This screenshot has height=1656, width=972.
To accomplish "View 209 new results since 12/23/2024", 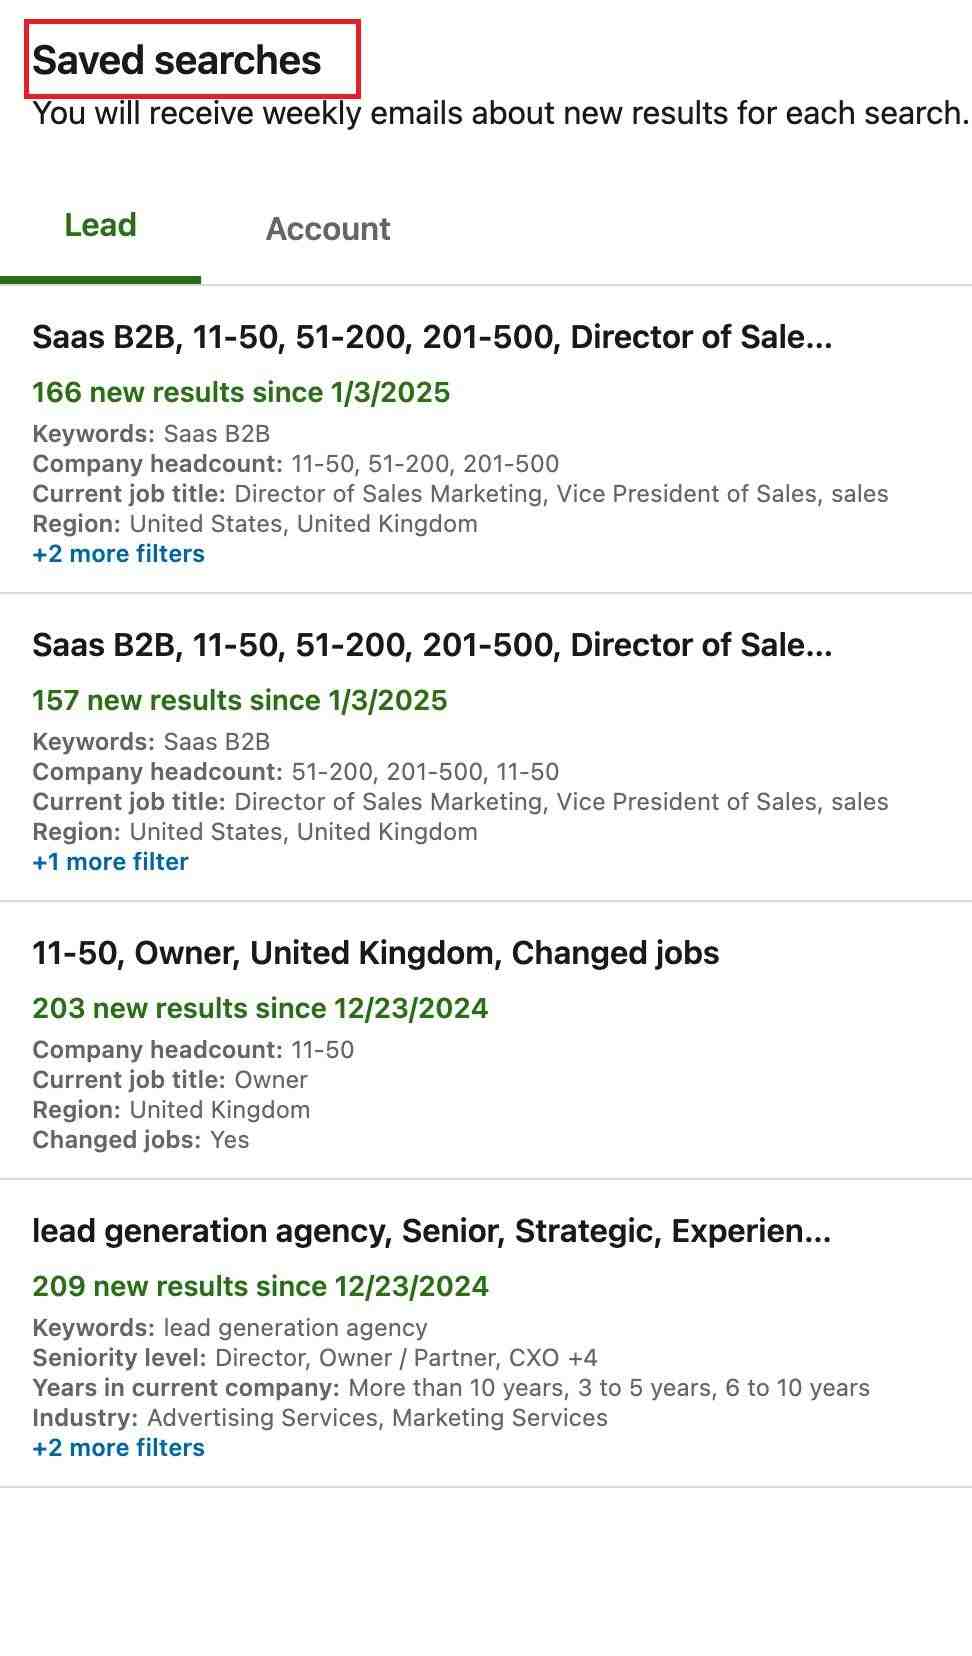I will pyautogui.click(x=261, y=1286).
